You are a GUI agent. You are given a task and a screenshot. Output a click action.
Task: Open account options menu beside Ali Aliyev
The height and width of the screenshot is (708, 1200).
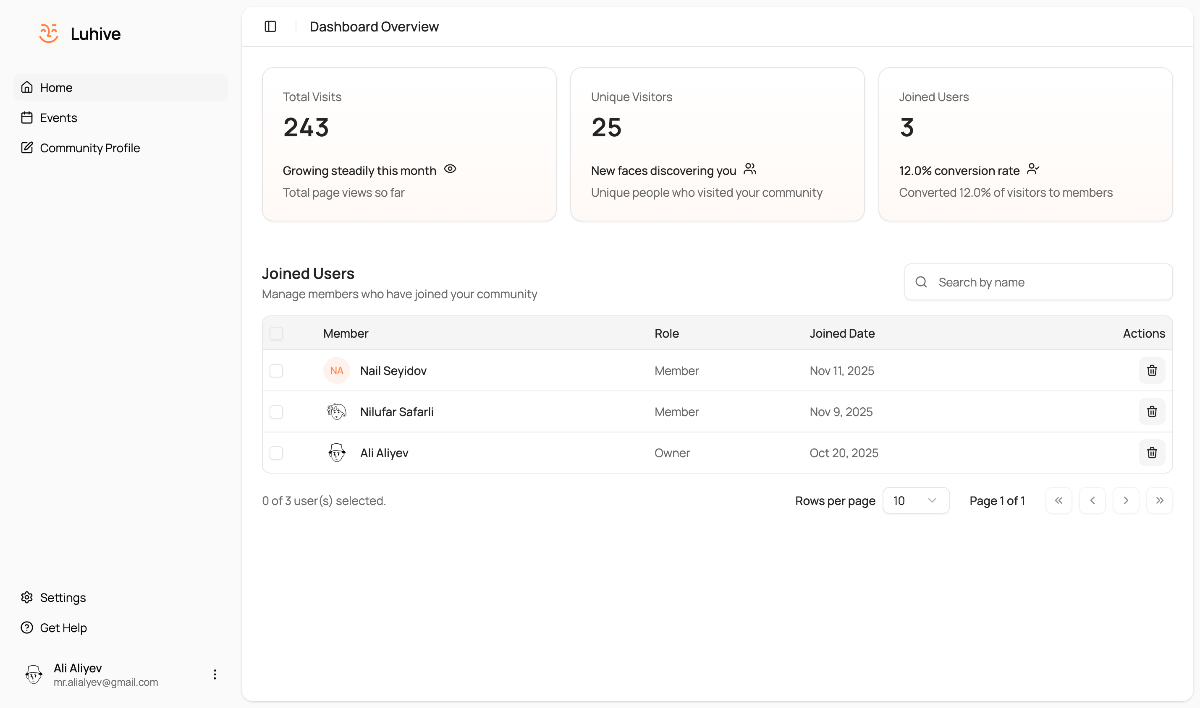pos(214,675)
